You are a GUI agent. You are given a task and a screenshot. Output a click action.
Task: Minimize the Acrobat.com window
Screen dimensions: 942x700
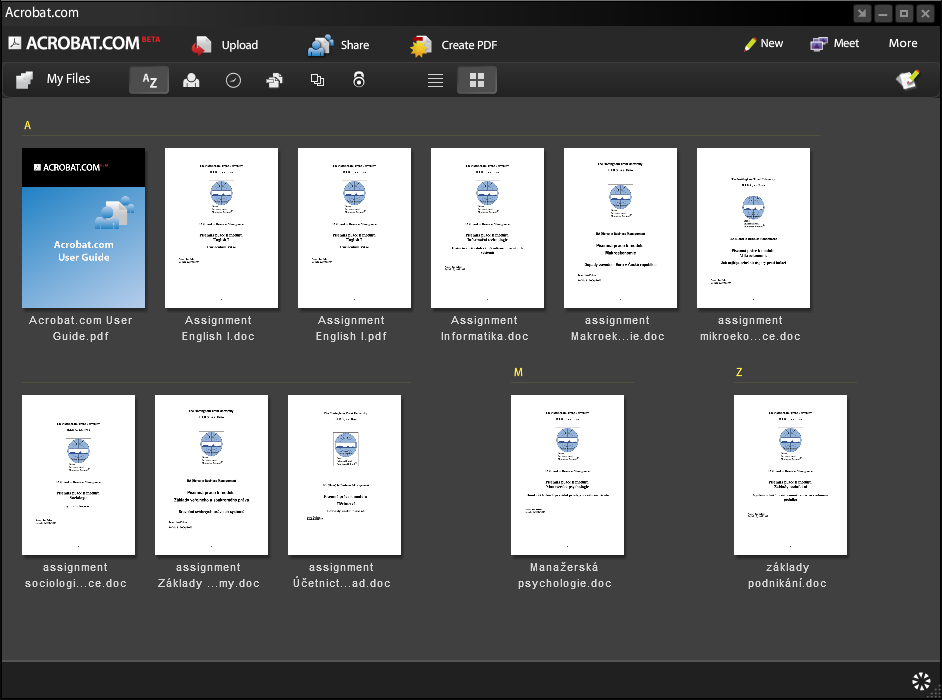tap(883, 13)
